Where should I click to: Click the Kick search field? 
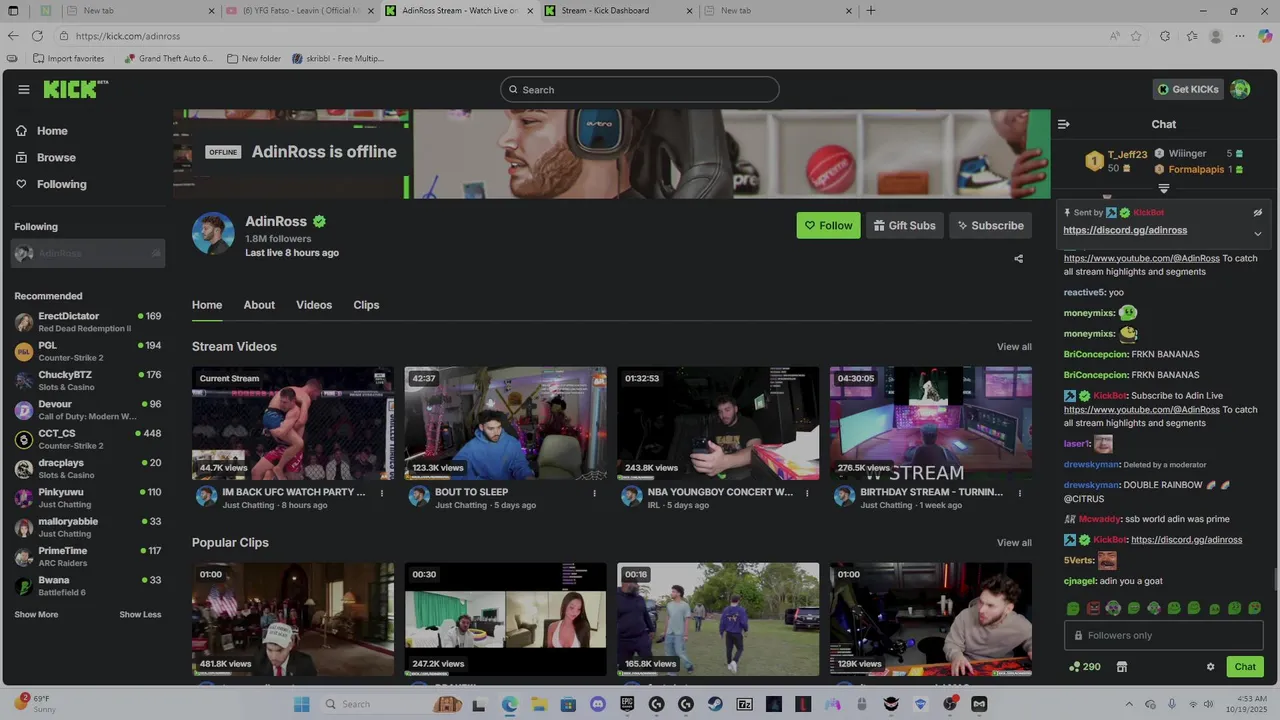(639, 89)
